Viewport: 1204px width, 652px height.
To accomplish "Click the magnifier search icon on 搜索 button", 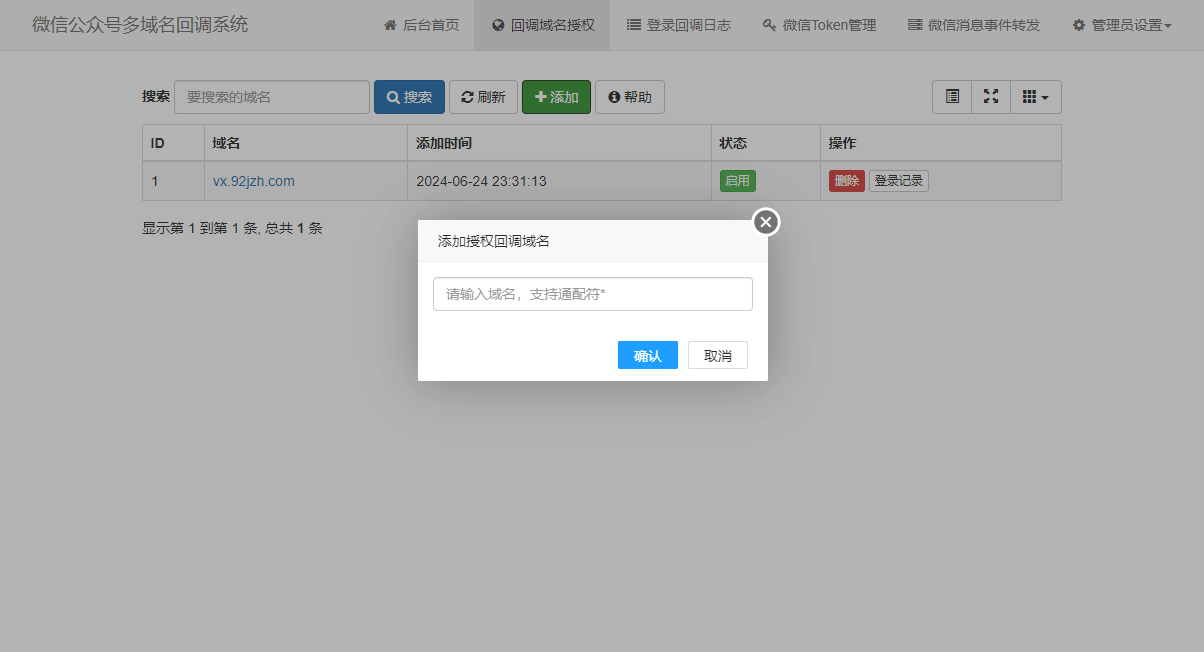I will (x=392, y=97).
